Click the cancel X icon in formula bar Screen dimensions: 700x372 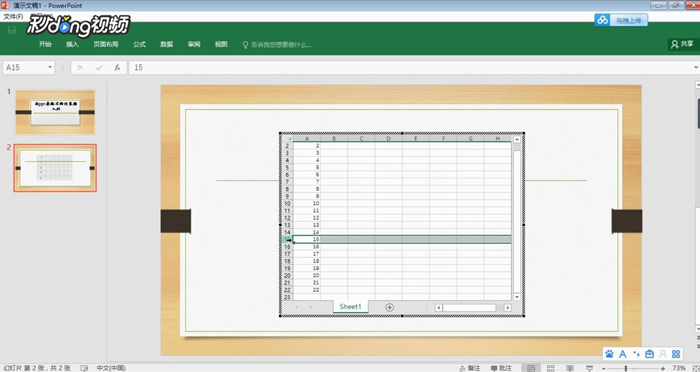coord(80,67)
